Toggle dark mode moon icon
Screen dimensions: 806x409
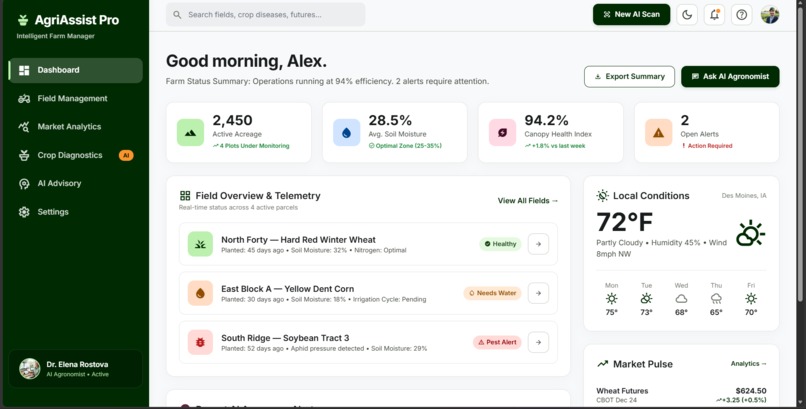[x=687, y=15]
